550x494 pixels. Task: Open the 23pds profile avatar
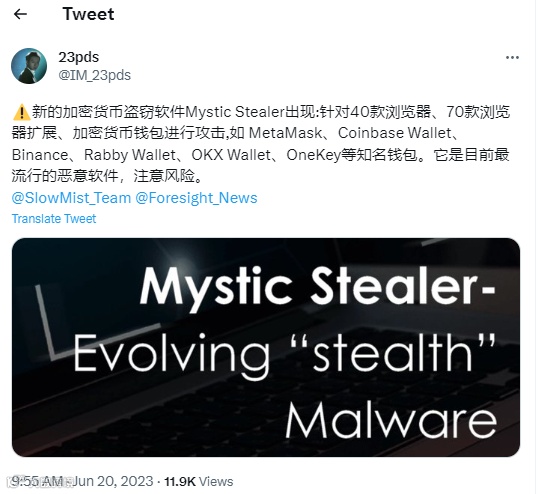click(29, 66)
